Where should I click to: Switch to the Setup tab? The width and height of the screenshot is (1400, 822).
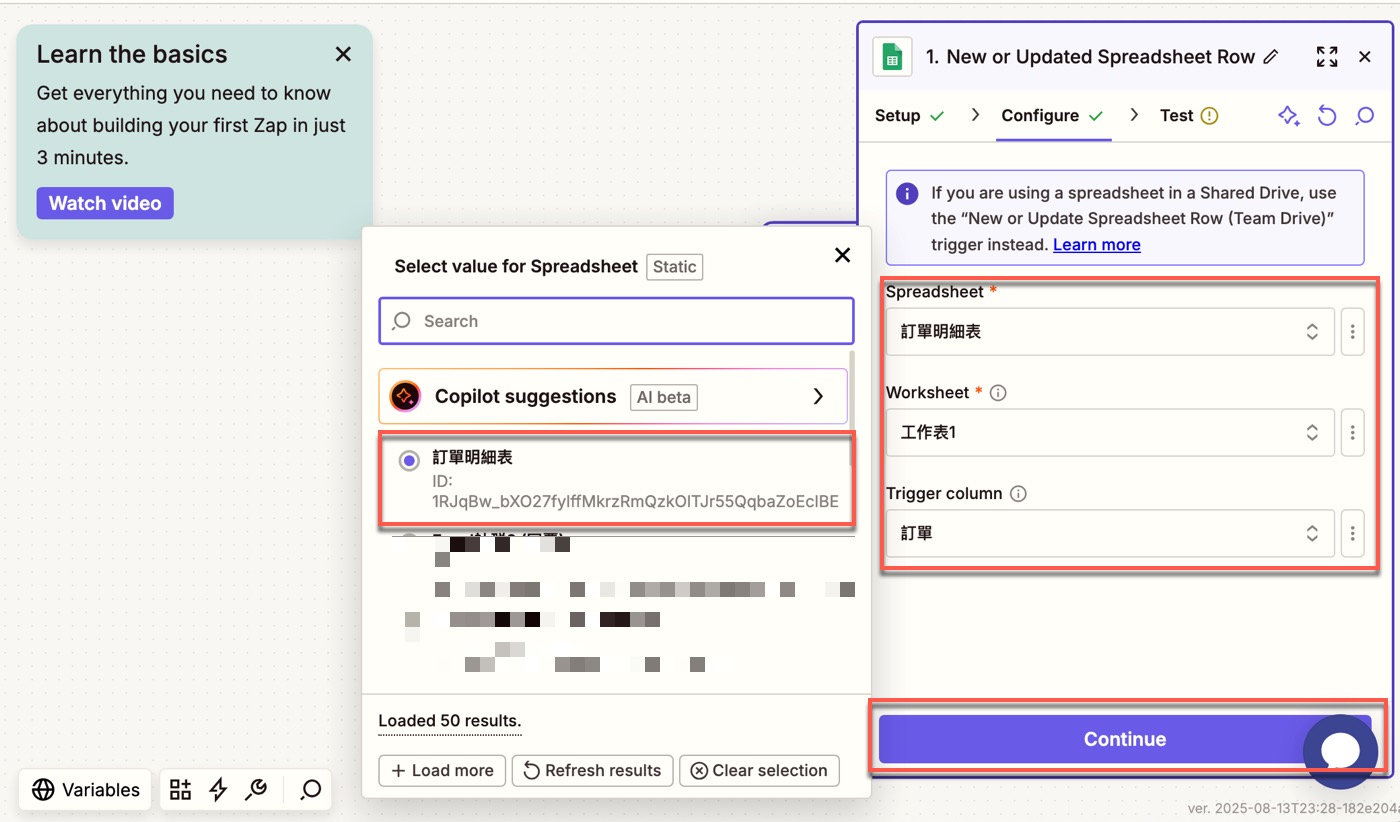(909, 116)
